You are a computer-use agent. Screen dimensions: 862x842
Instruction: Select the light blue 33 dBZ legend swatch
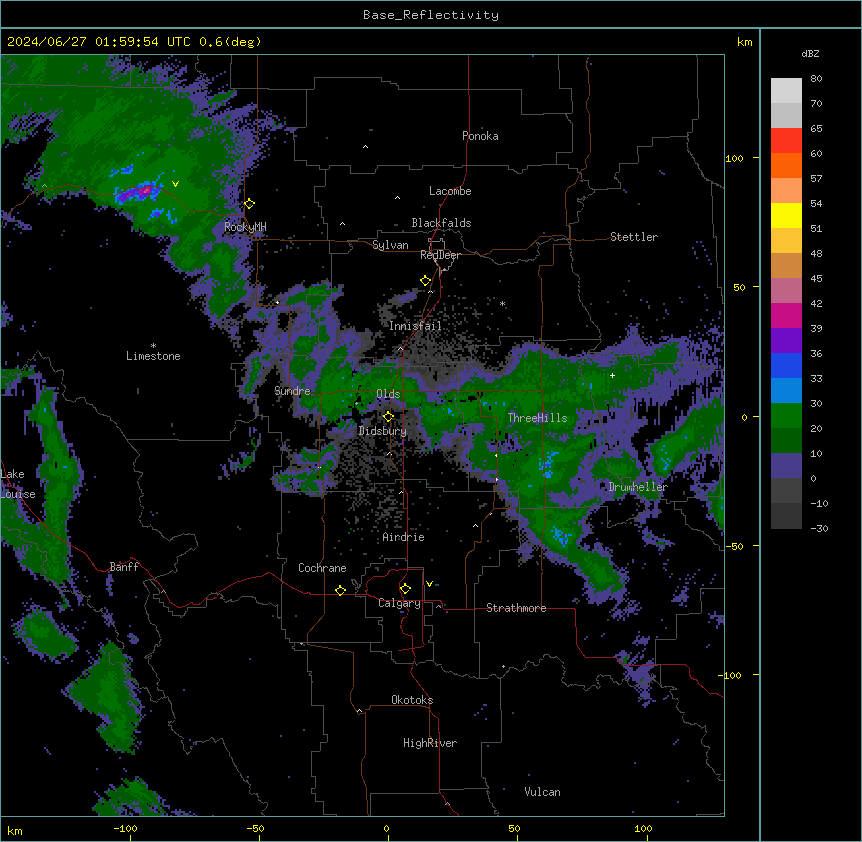pyautogui.click(x=786, y=391)
